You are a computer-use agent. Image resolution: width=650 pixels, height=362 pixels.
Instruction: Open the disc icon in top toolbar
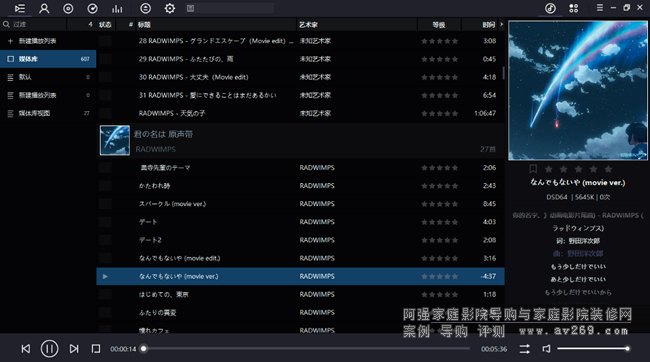[x=68, y=8]
